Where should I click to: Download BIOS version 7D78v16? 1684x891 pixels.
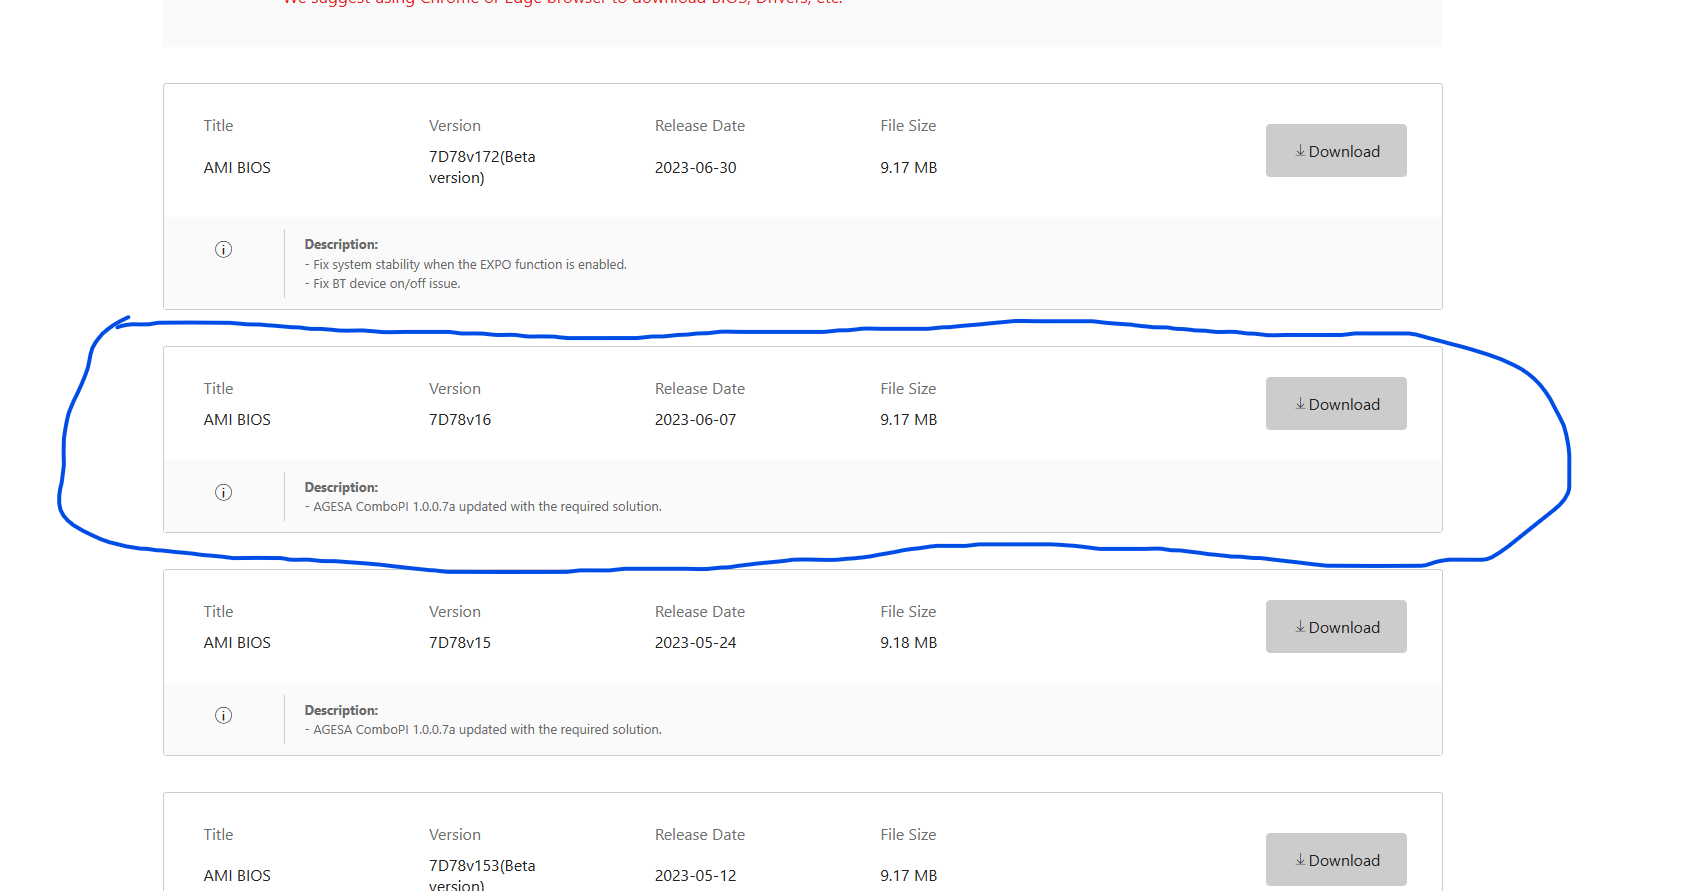[x=1336, y=404]
